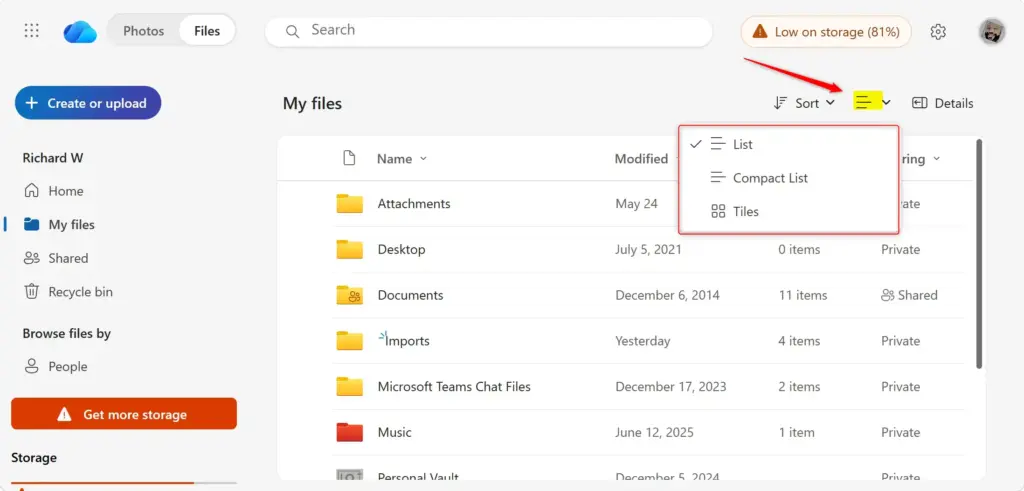Viewport: 1024px width, 491px height.
Task: Expand the view options dropdown chevron
Action: coord(886,103)
